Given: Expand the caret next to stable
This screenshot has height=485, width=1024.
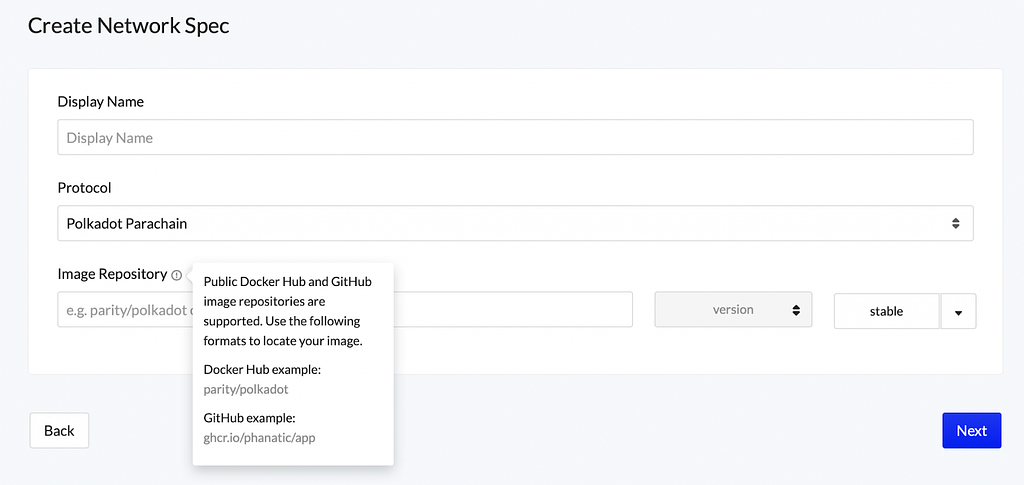Looking at the screenshot, I should coord(958,312).
